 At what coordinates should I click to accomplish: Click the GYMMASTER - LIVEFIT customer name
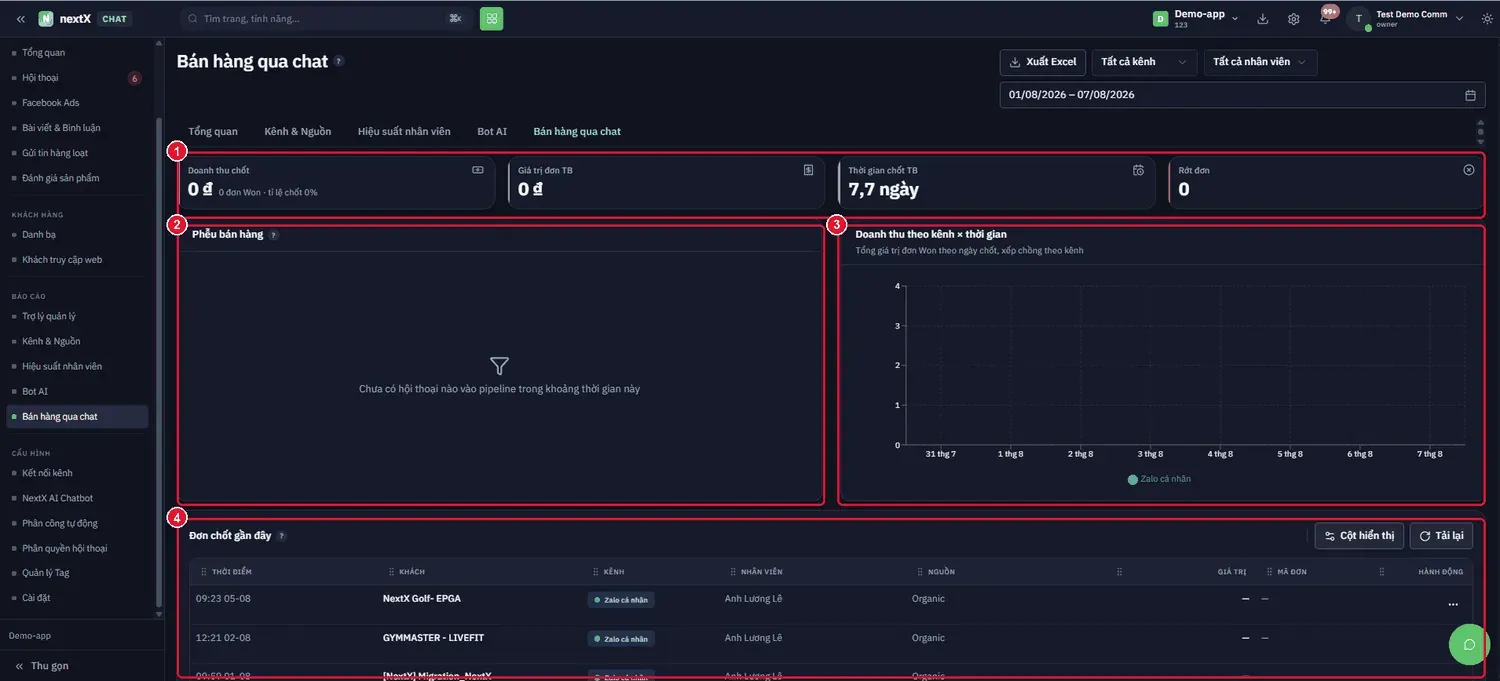pos(435,638)
